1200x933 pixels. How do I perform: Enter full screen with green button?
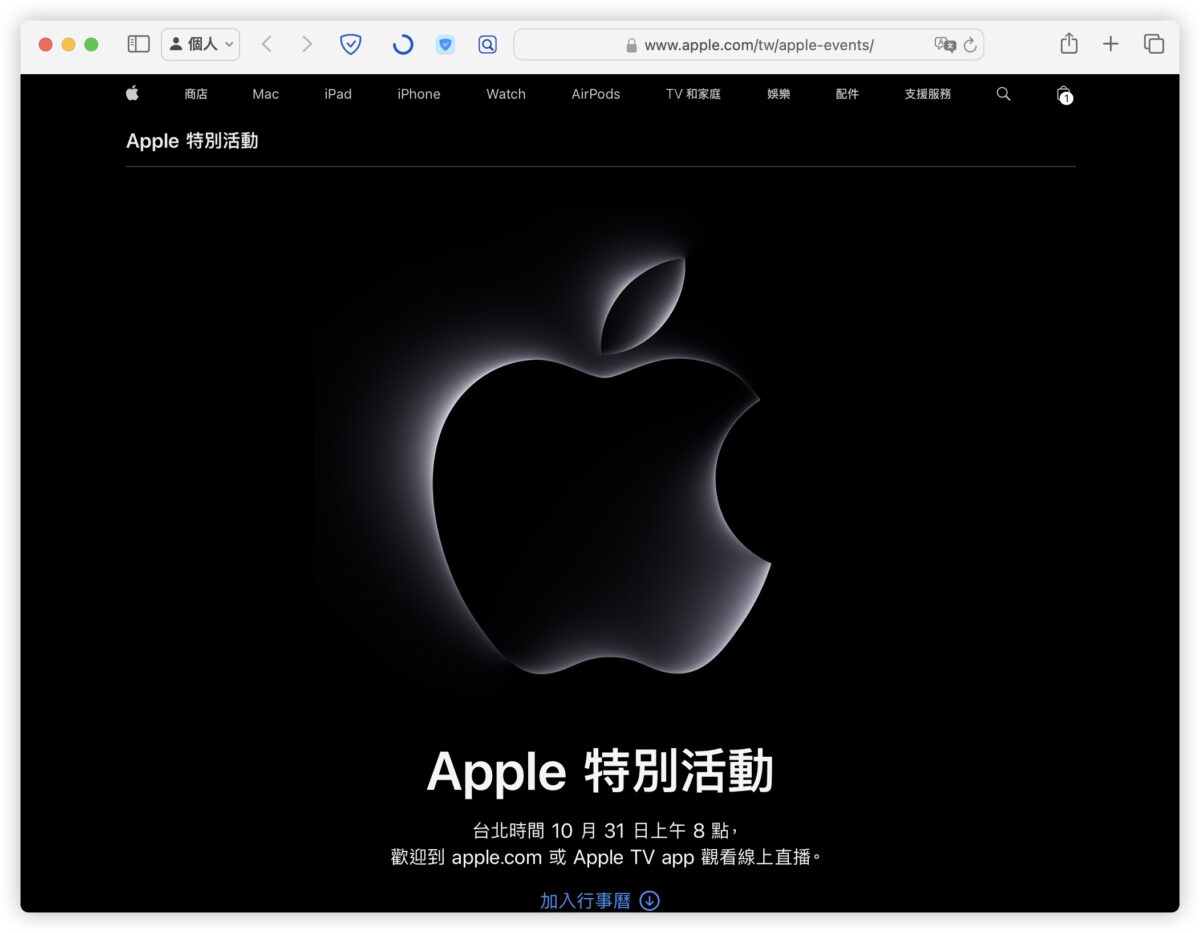tap(91, 44)
